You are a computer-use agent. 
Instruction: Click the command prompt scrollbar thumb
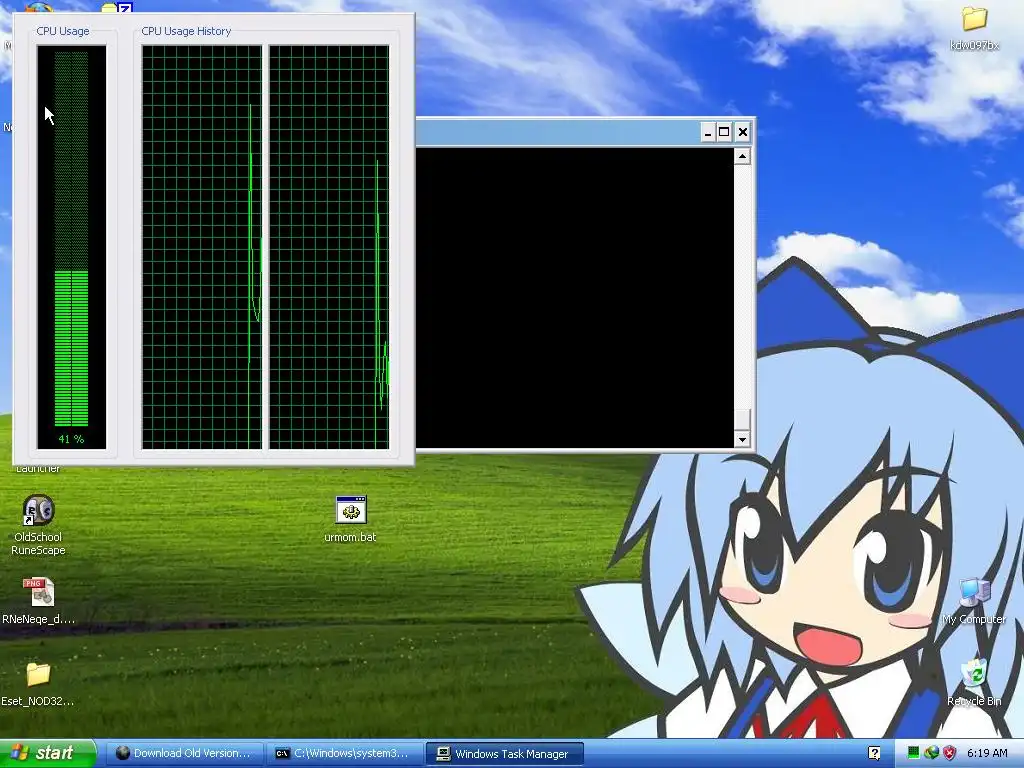[x=742, y=419]
